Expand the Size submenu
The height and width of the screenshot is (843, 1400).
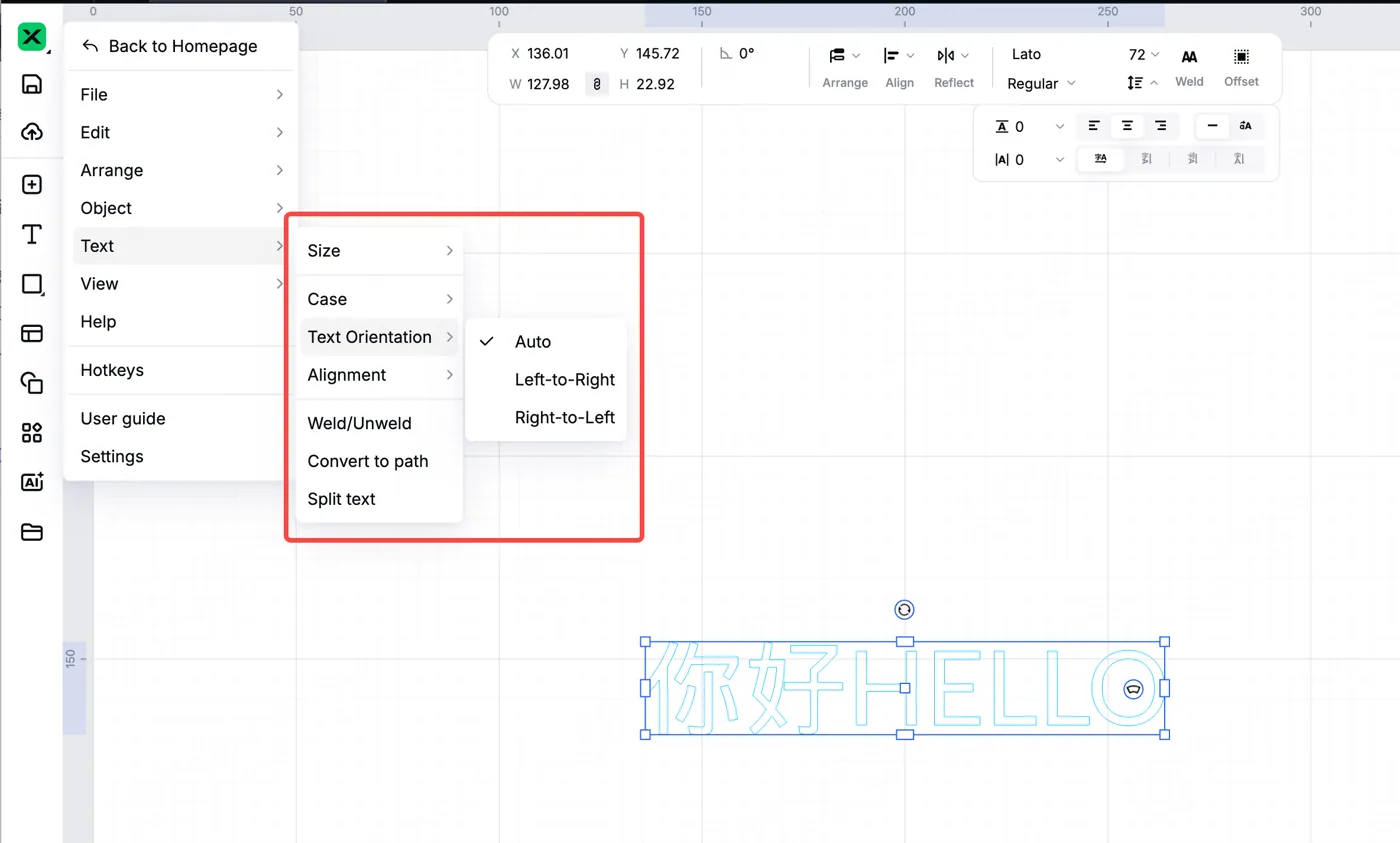pos(380,251)
